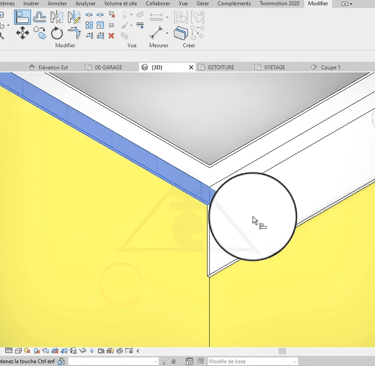Image resolution: width=375 pixels, height=366 pixels.
Task: Choose the Mirror Pick Axis tool
Action: (57, 17)
